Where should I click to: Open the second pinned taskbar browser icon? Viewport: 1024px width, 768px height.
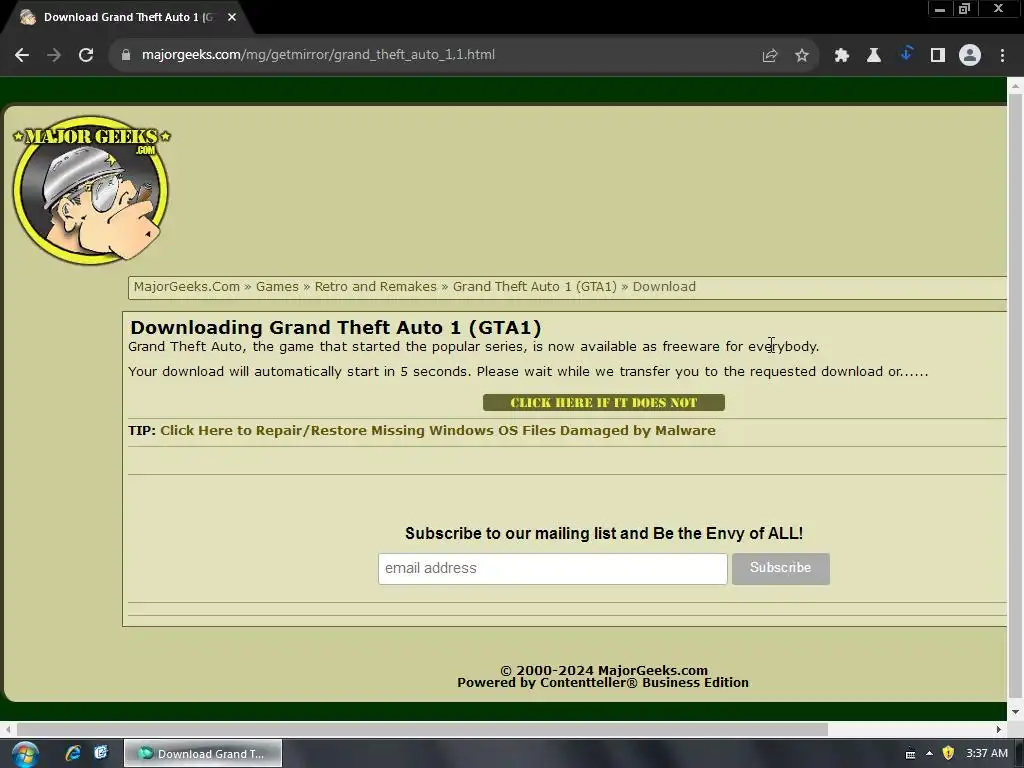pos(101,754)
